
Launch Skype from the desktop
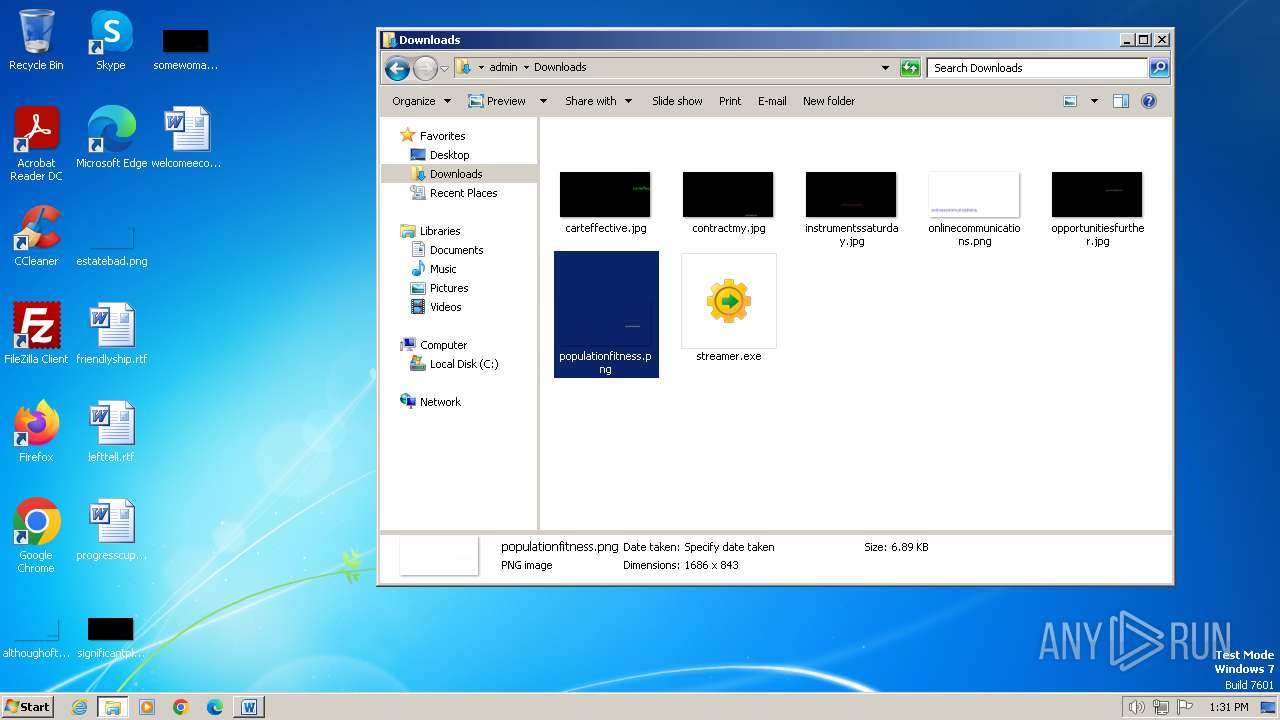click(x=110, y=40)
